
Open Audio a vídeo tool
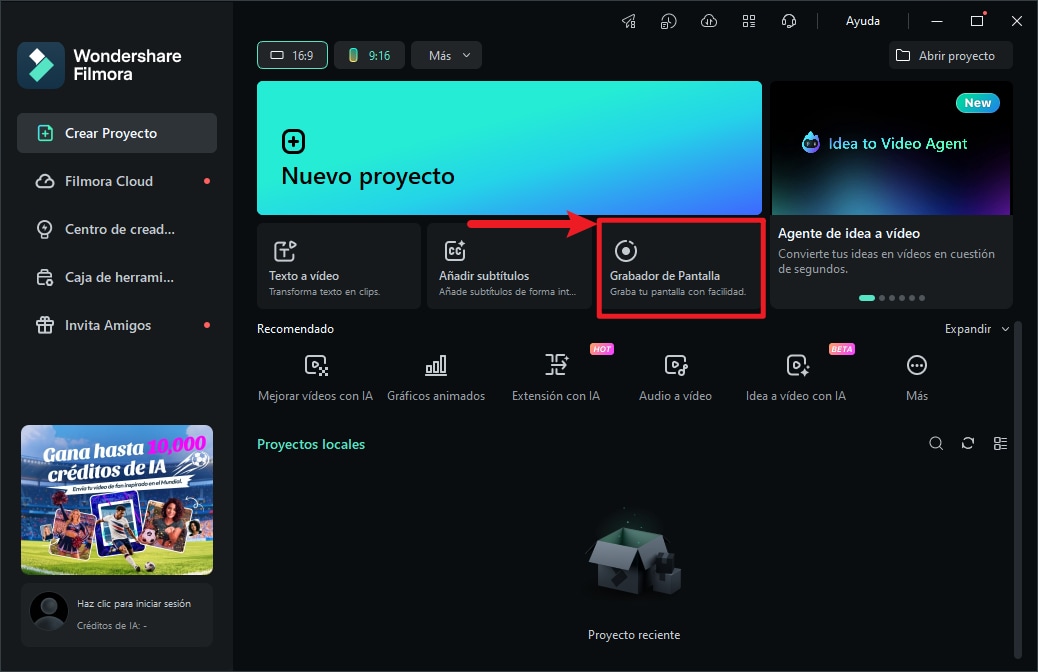tap(675, 379)
